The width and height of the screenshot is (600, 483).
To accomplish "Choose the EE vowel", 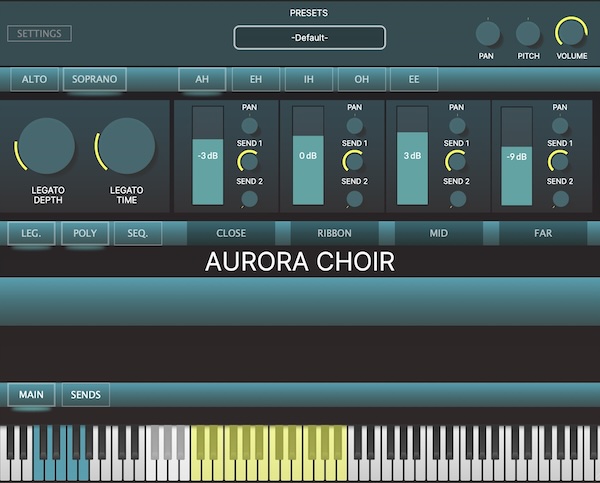I will coord(414,79).
